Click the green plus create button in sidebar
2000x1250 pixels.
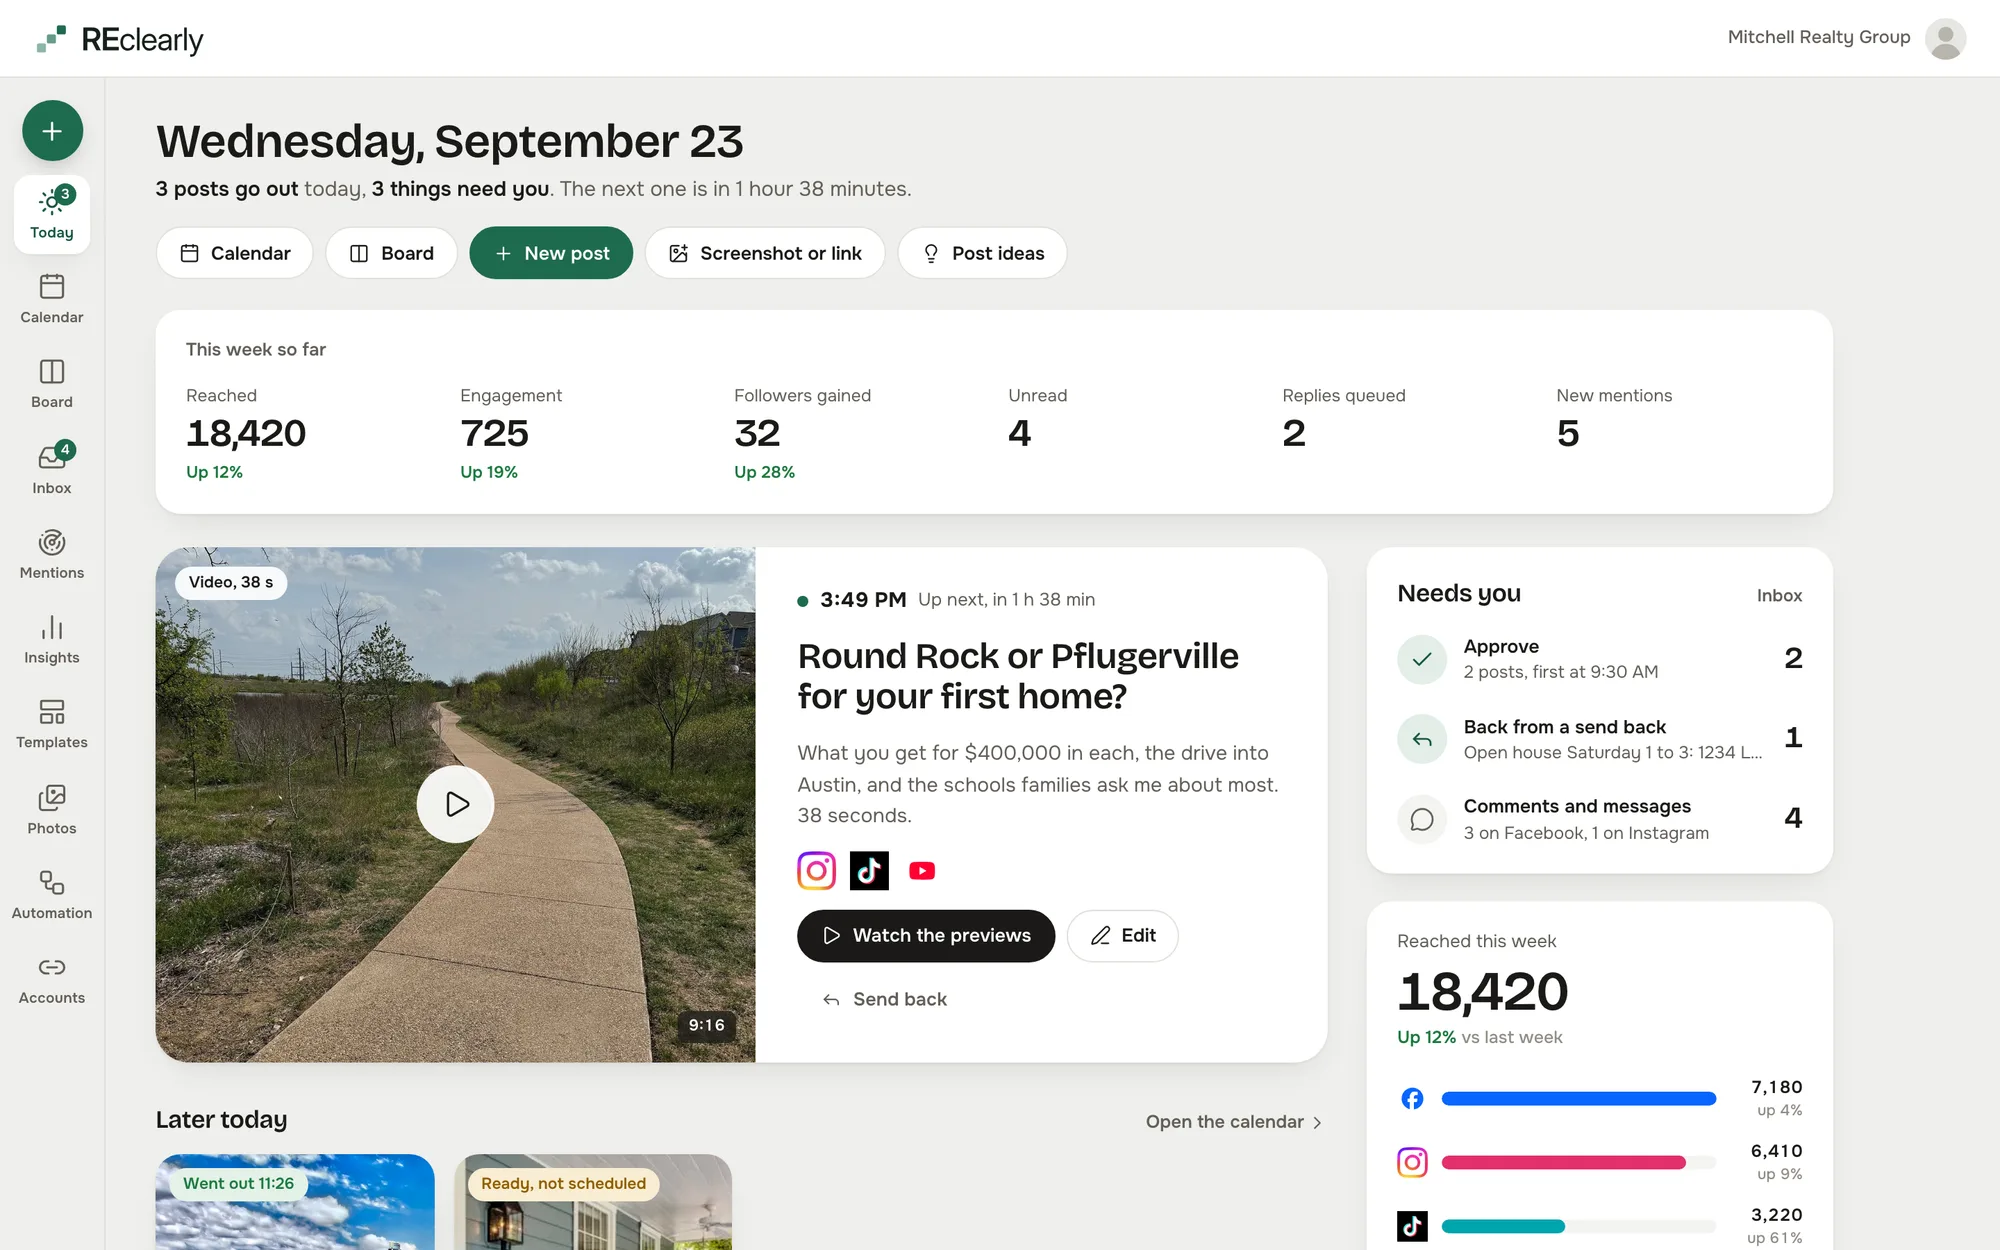pyautogui.click(x=52, y=131)
